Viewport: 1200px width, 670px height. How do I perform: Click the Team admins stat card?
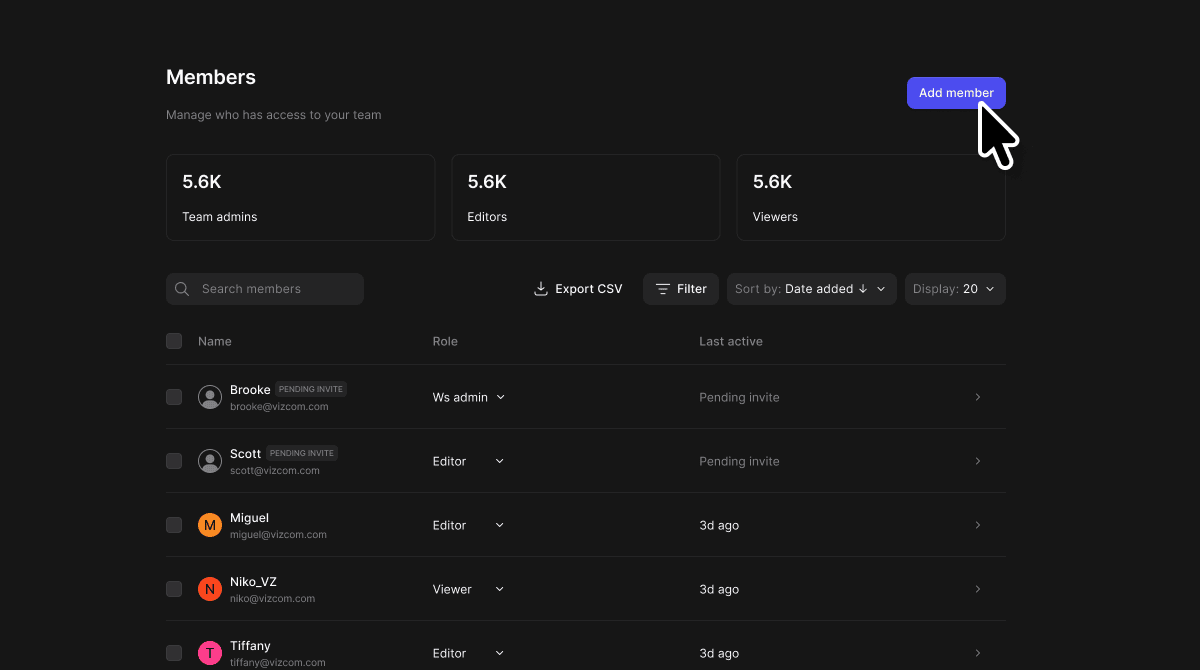tap(301, 197)
